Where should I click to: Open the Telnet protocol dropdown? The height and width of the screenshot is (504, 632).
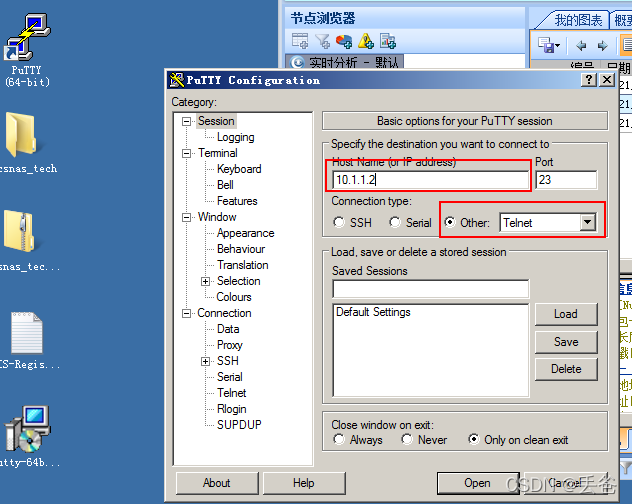pyautogui.click(x=588, y=222)
